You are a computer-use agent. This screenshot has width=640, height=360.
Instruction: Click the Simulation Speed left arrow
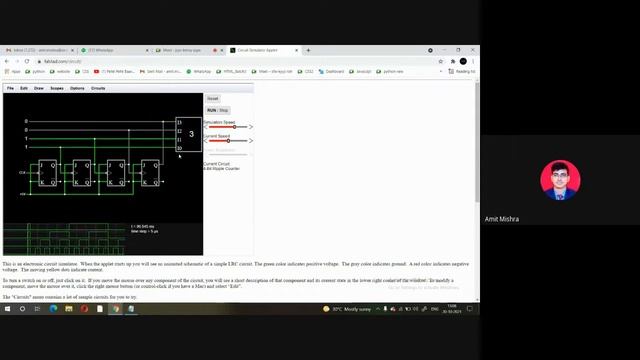click(x=206, y=127)
